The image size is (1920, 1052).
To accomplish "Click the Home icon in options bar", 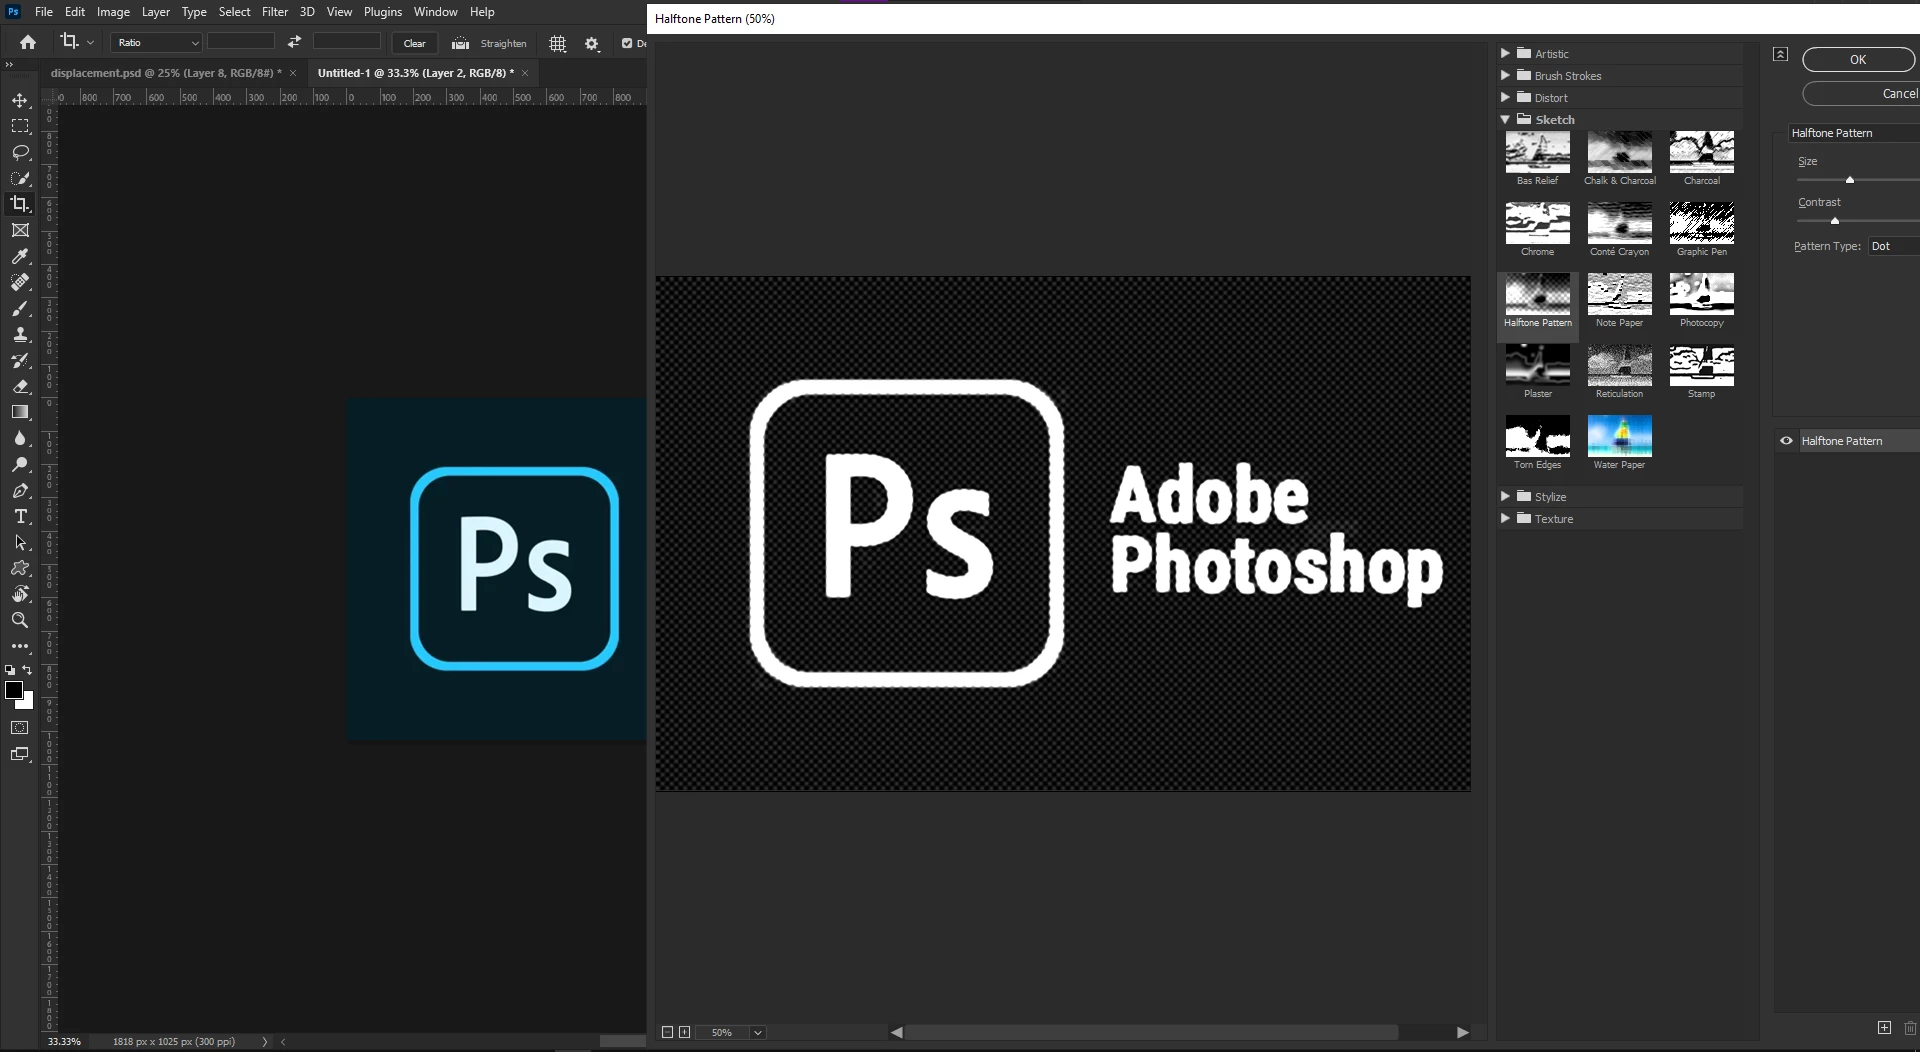I will click(28, 42).
